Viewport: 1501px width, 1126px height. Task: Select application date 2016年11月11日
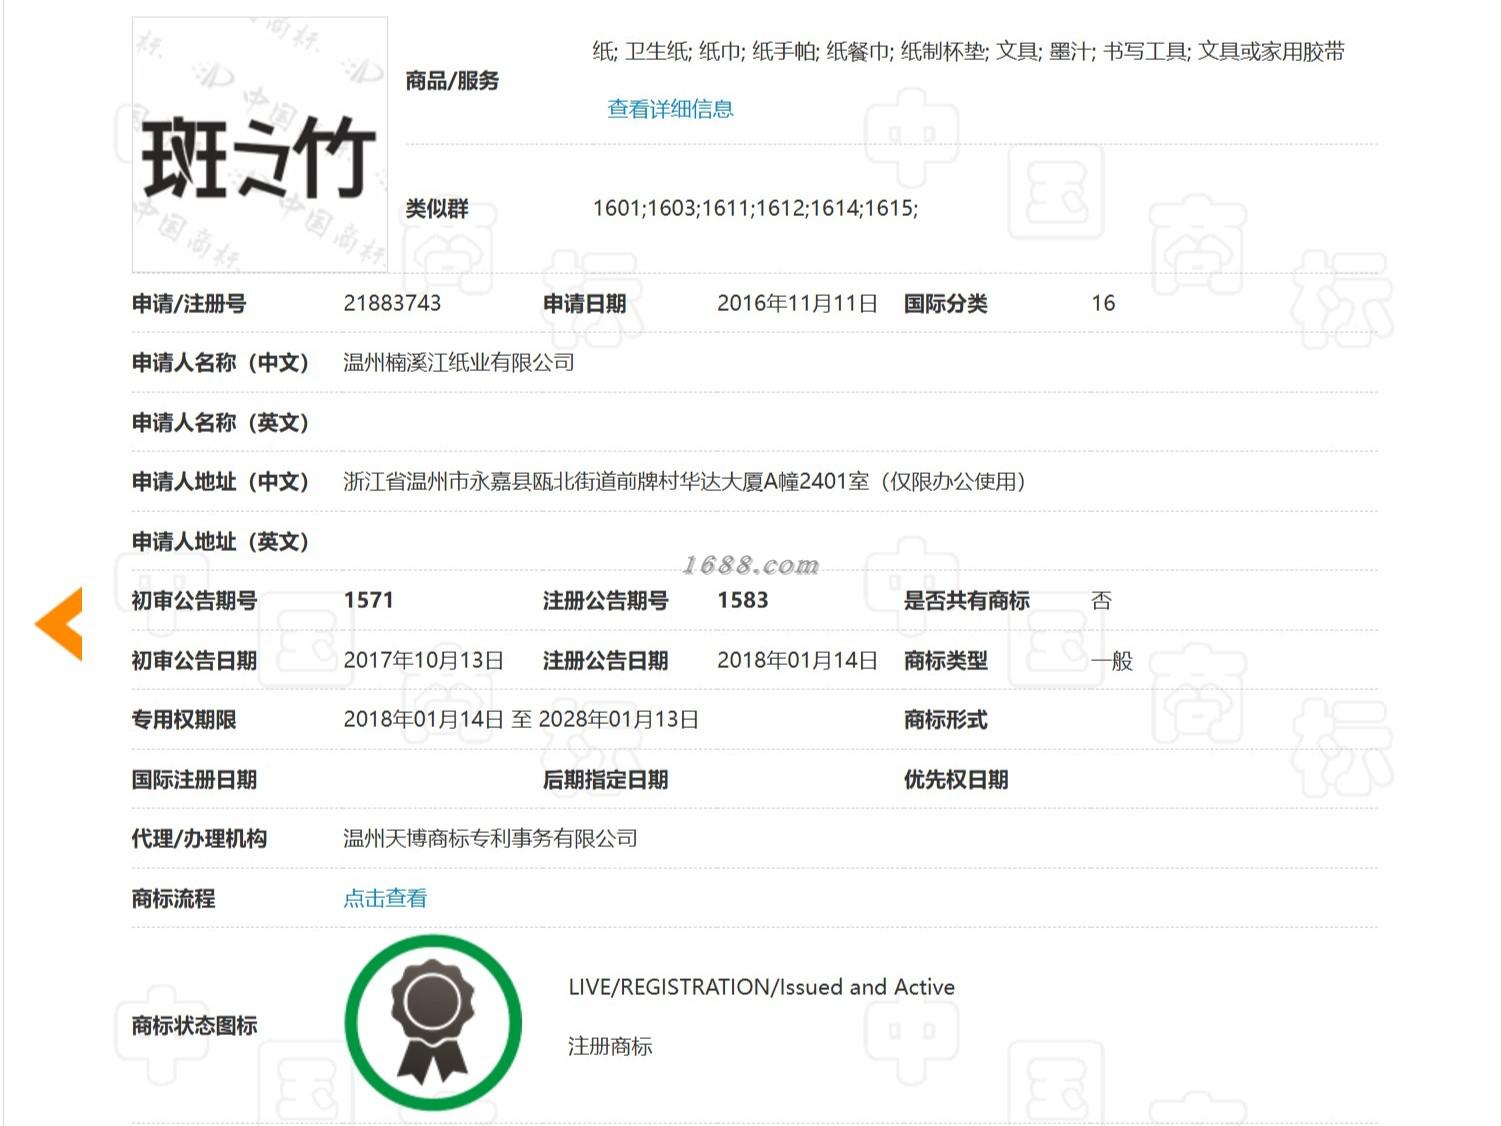click(x=797, y=303)
